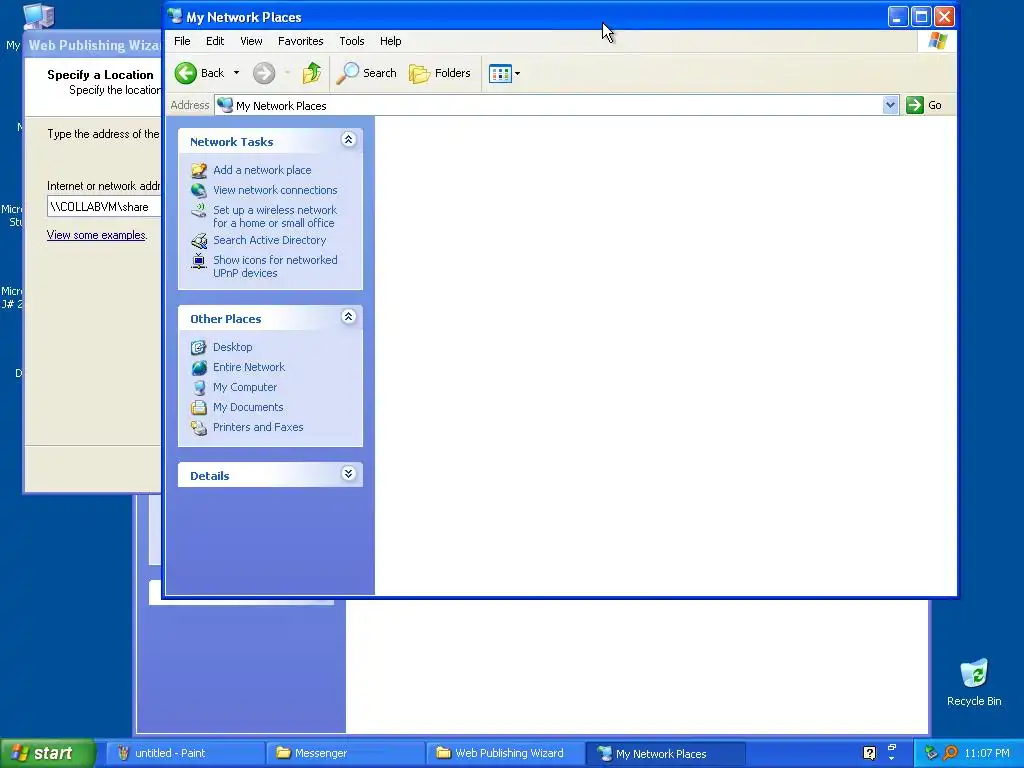
Task: Open the Edit menu
Action: pos(215,41)
